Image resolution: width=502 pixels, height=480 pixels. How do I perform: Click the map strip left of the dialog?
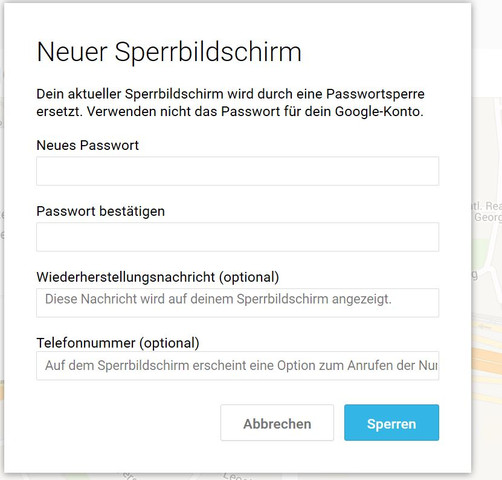click(x=2, y=233)
